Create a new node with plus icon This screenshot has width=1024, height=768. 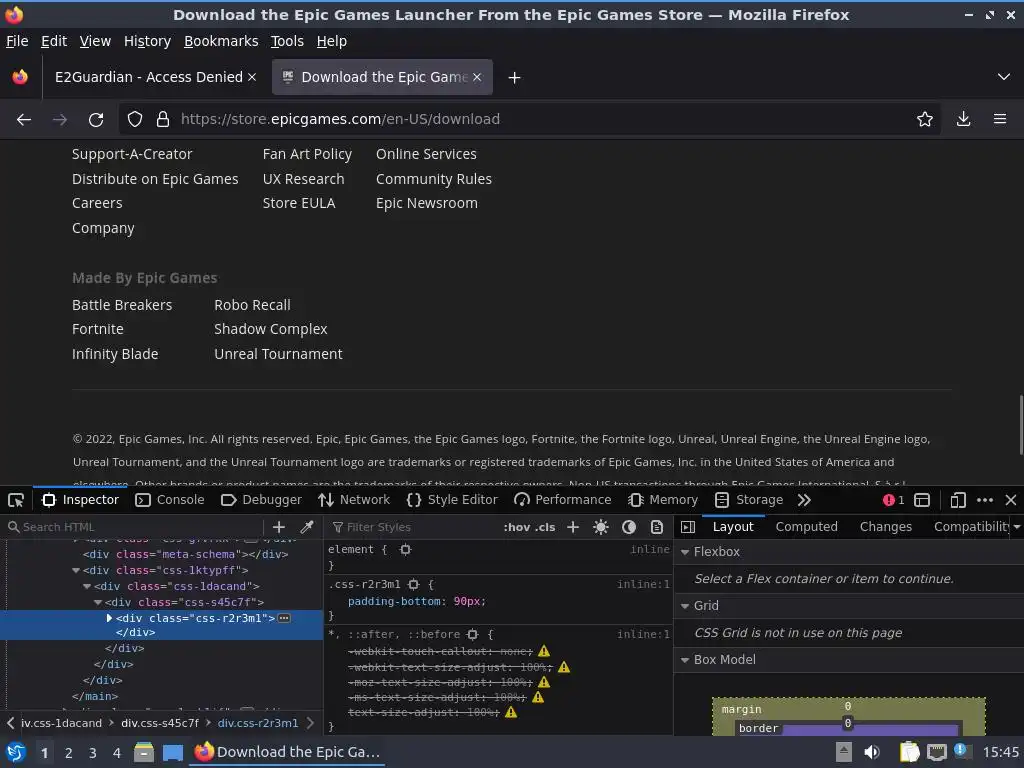279,527
